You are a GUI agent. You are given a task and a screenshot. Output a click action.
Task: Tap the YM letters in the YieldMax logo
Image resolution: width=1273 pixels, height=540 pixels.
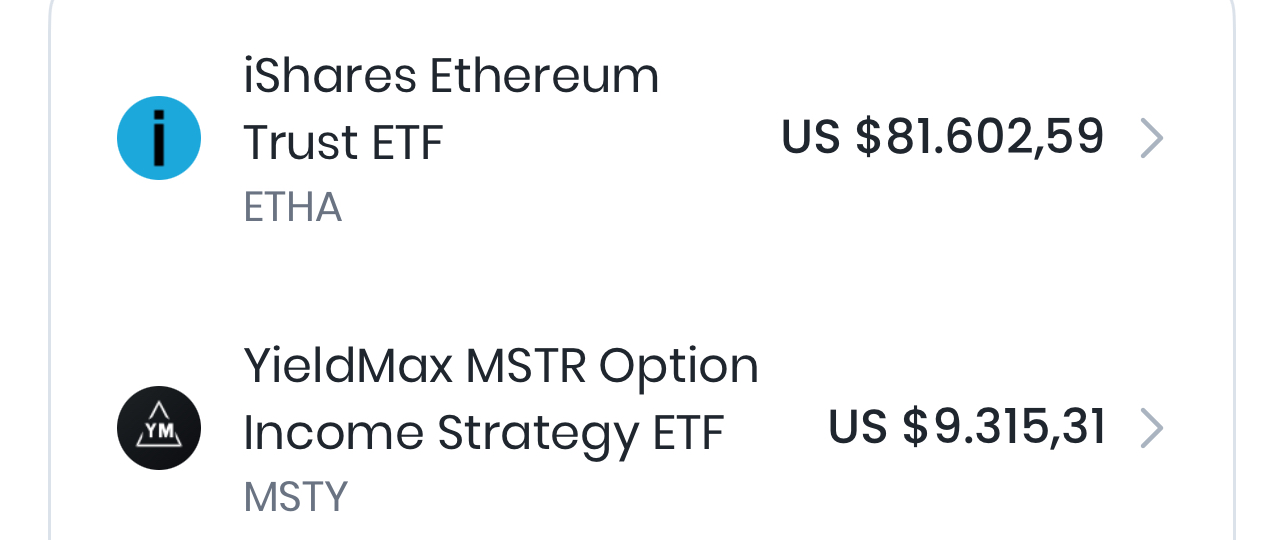tap(159, 431)
